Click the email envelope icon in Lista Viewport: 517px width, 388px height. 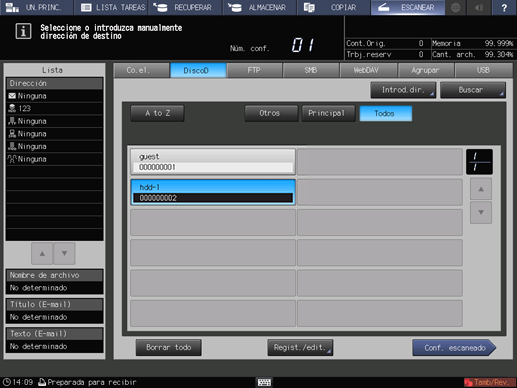pos(12,96)
